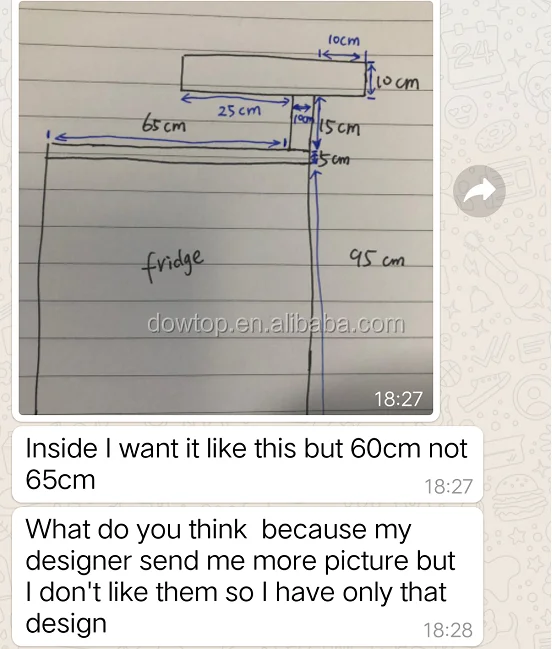Select the "What do you think" message bubble
Viewport: 552px width, 649px height.
(x=247, y=577)
